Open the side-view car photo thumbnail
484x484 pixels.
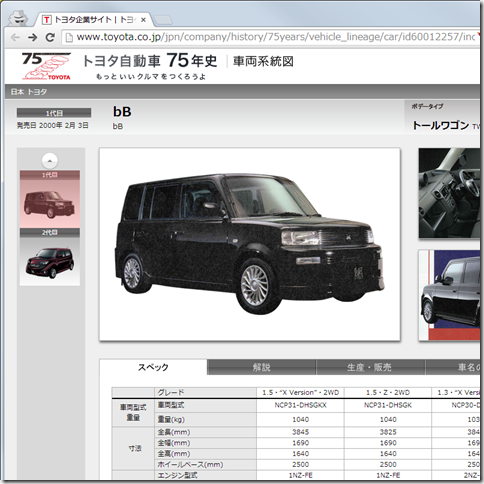point(449,295)
